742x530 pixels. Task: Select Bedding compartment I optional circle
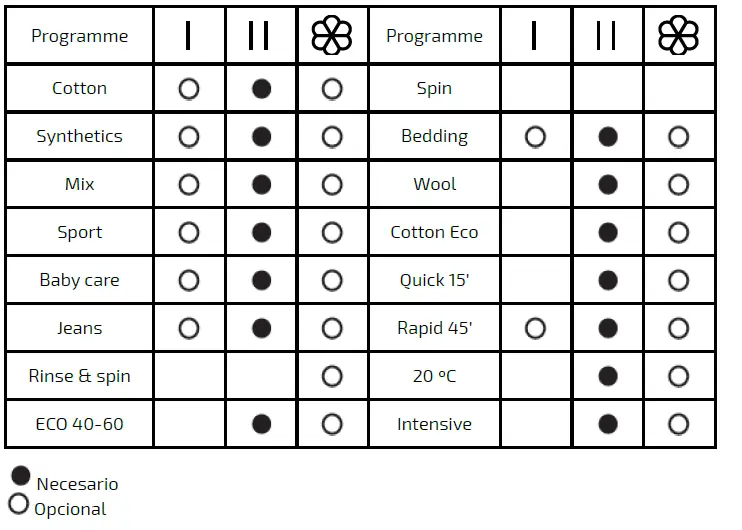click(535, 136)
